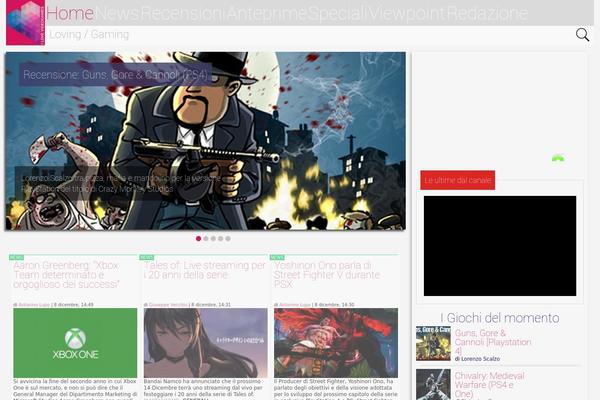Click the NEWS tag on Tales of article
This screenshot has width=600, height=400.
[x=147, y=258]
